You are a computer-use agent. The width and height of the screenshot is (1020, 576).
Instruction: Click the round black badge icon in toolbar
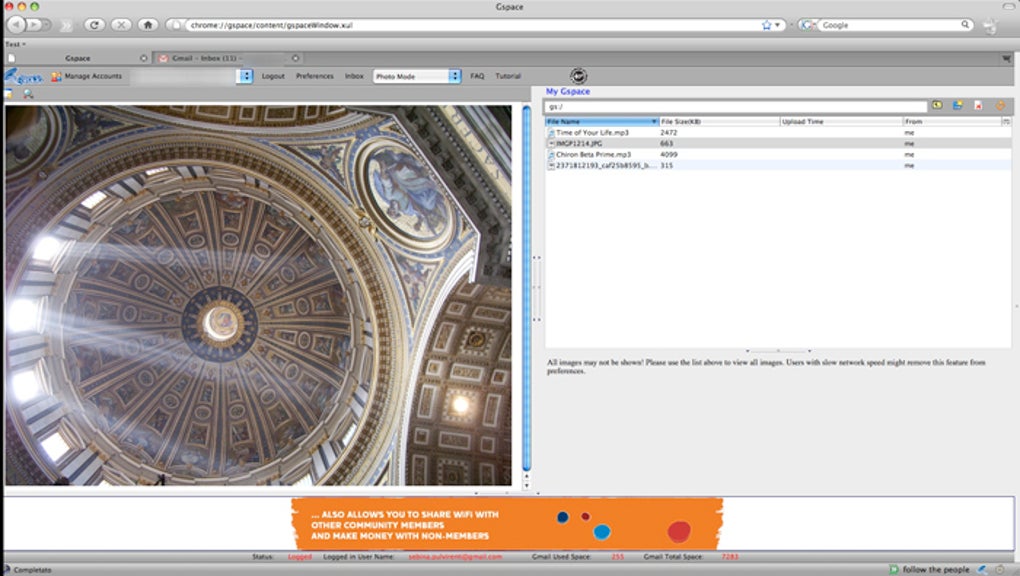coord(578,76)
